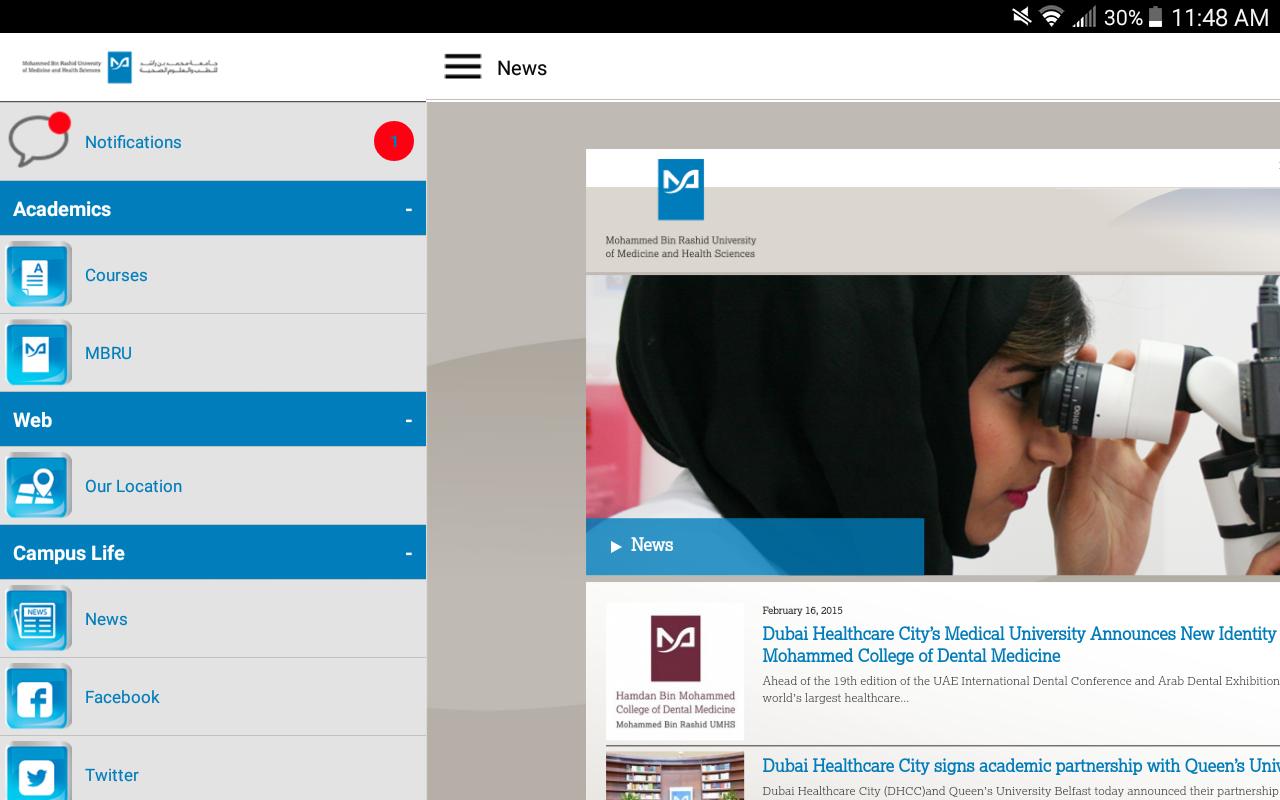
Task: Open the Queen's University partnership article link
Action: (1020, 765)
